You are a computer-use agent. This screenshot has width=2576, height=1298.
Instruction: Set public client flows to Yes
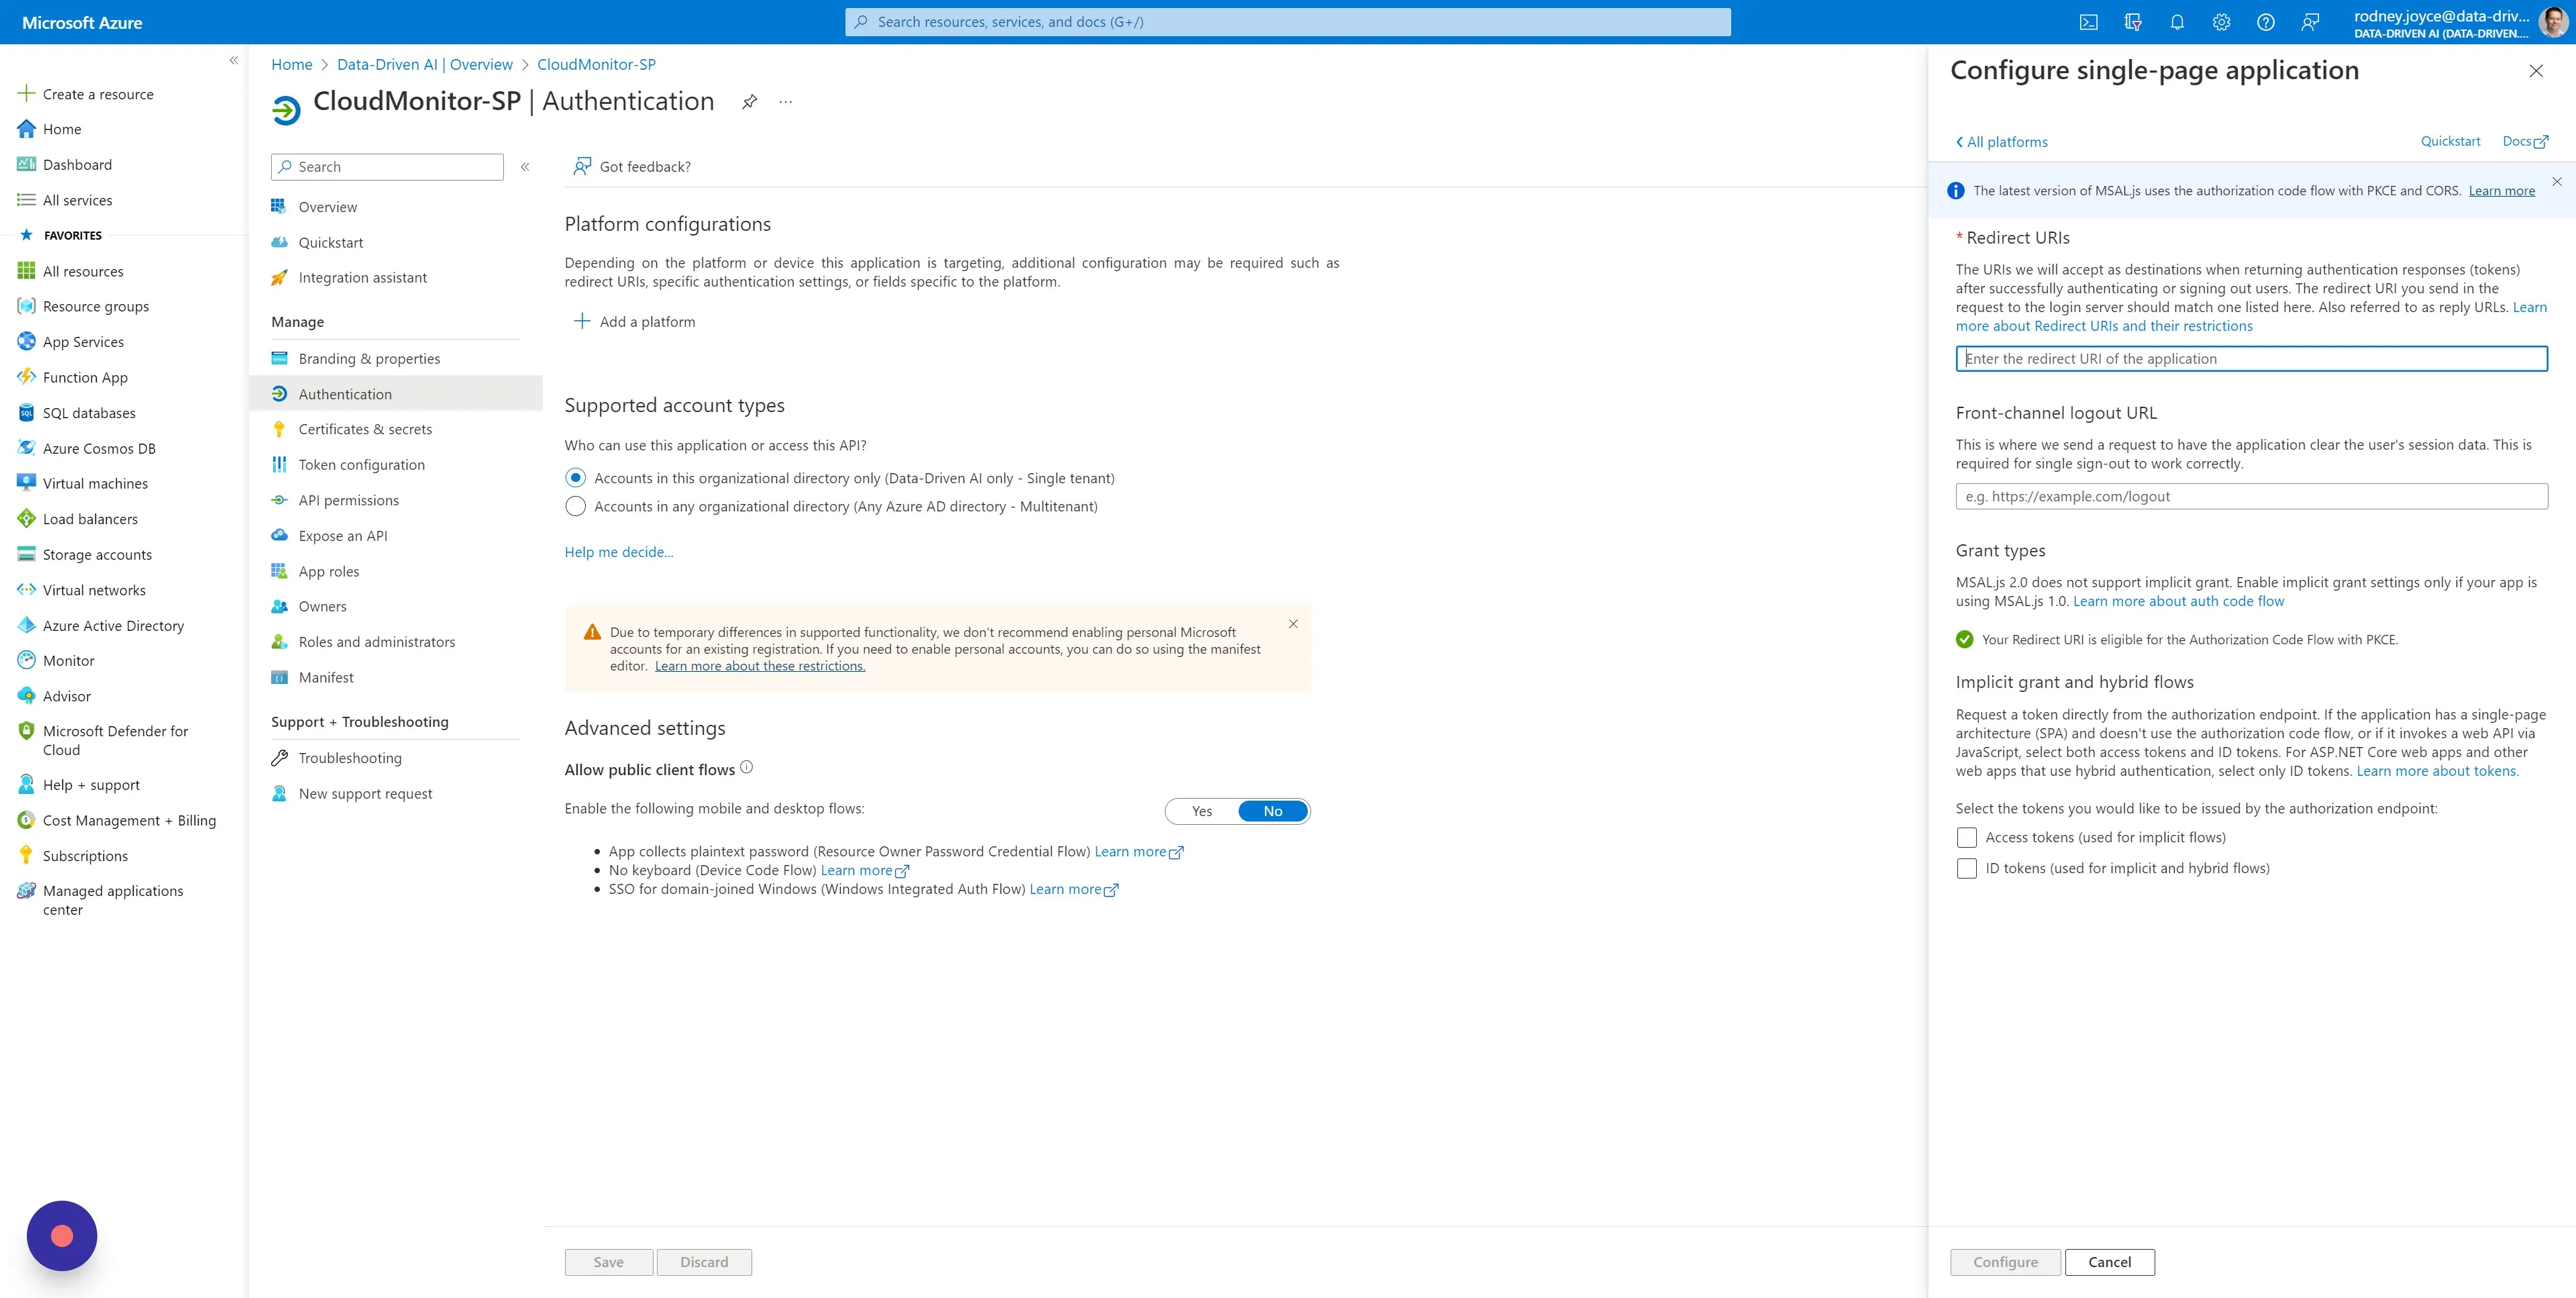[1202, 811]
